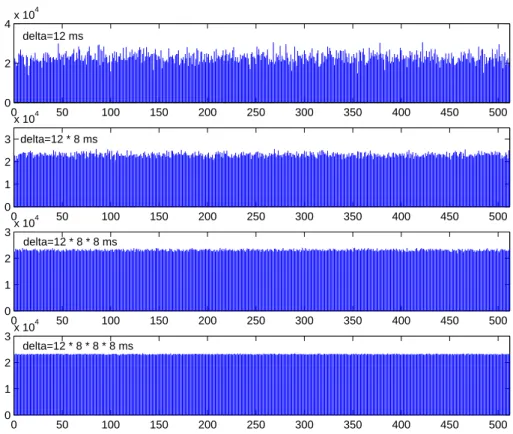Click the blue bars in the bottom histogram
Image resolution: width=513 pixels, height=434 pixels.
pyautogui.click(x=262, y=385)
